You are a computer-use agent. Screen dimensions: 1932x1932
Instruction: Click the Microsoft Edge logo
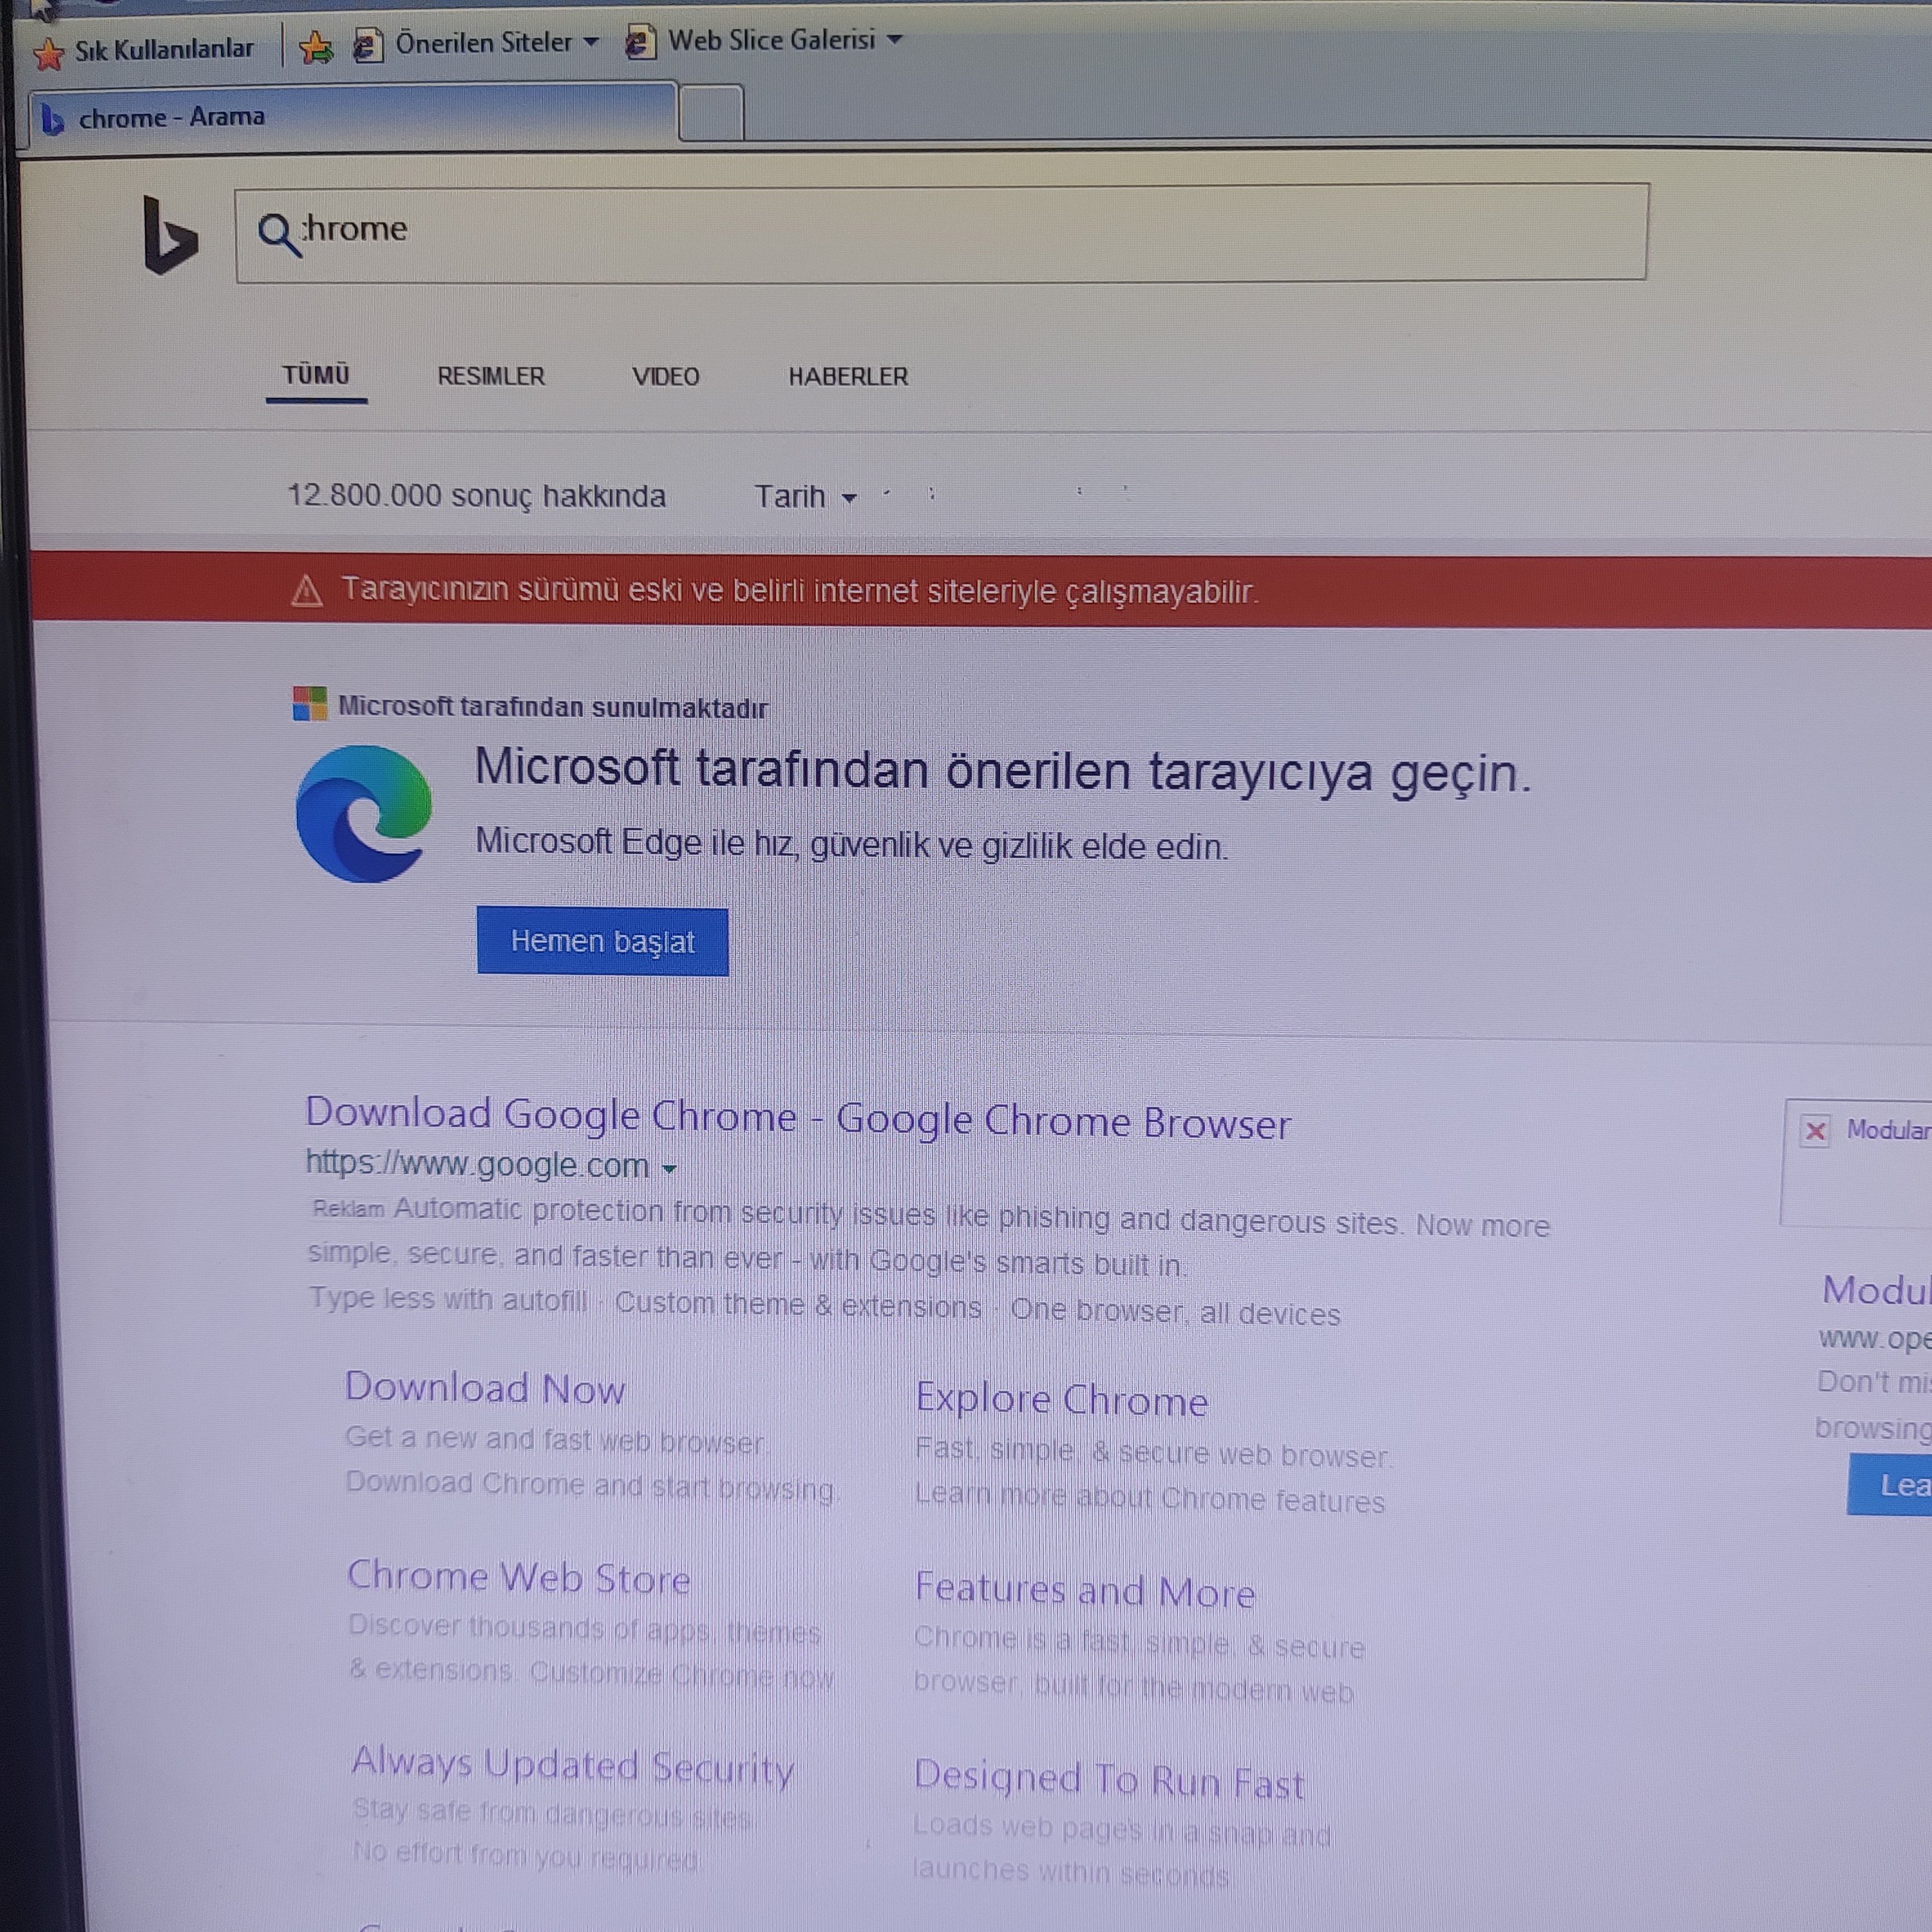pos(364,814)
